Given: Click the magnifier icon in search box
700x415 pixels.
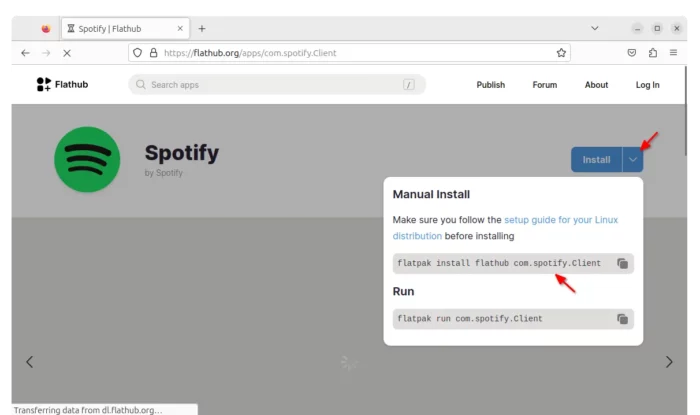Looking at the screenshot, I should pyautogui.click(x=141, y=84).
